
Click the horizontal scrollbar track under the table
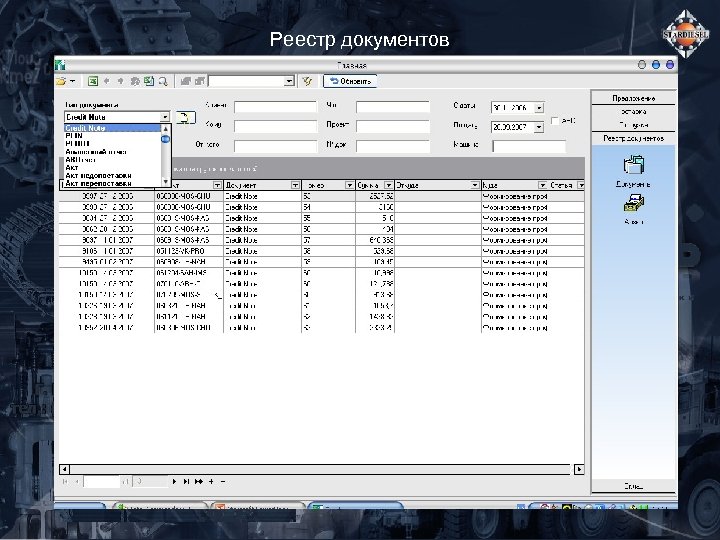pos(321,469)
